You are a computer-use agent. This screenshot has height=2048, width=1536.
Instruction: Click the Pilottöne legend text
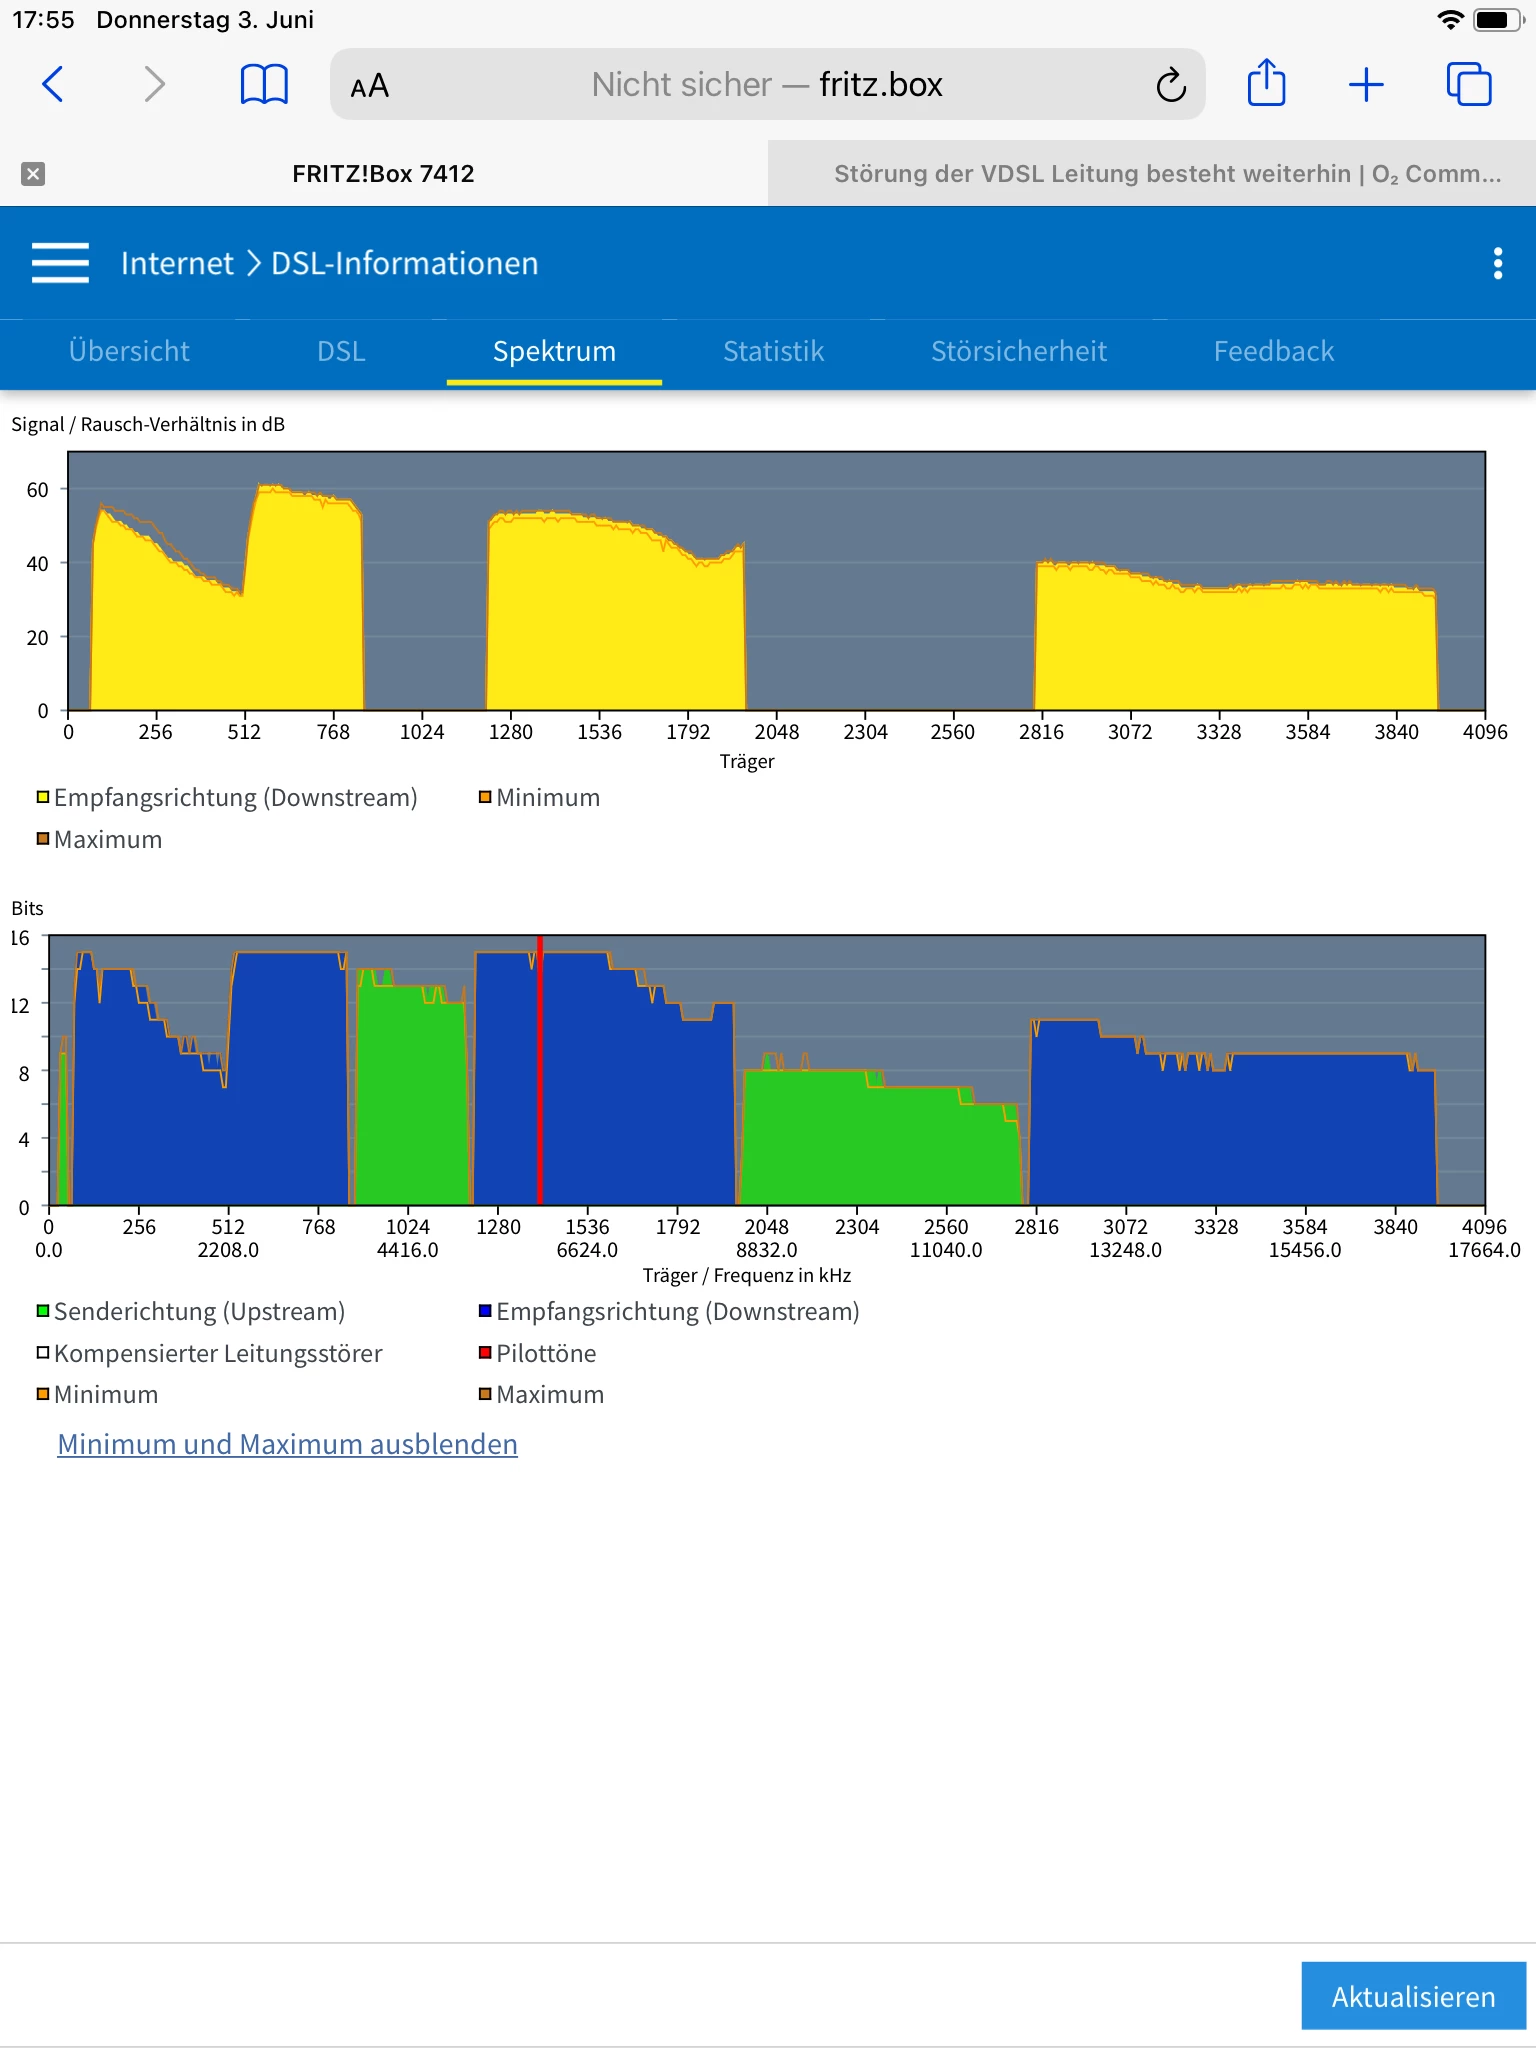tap(546, 1353)
